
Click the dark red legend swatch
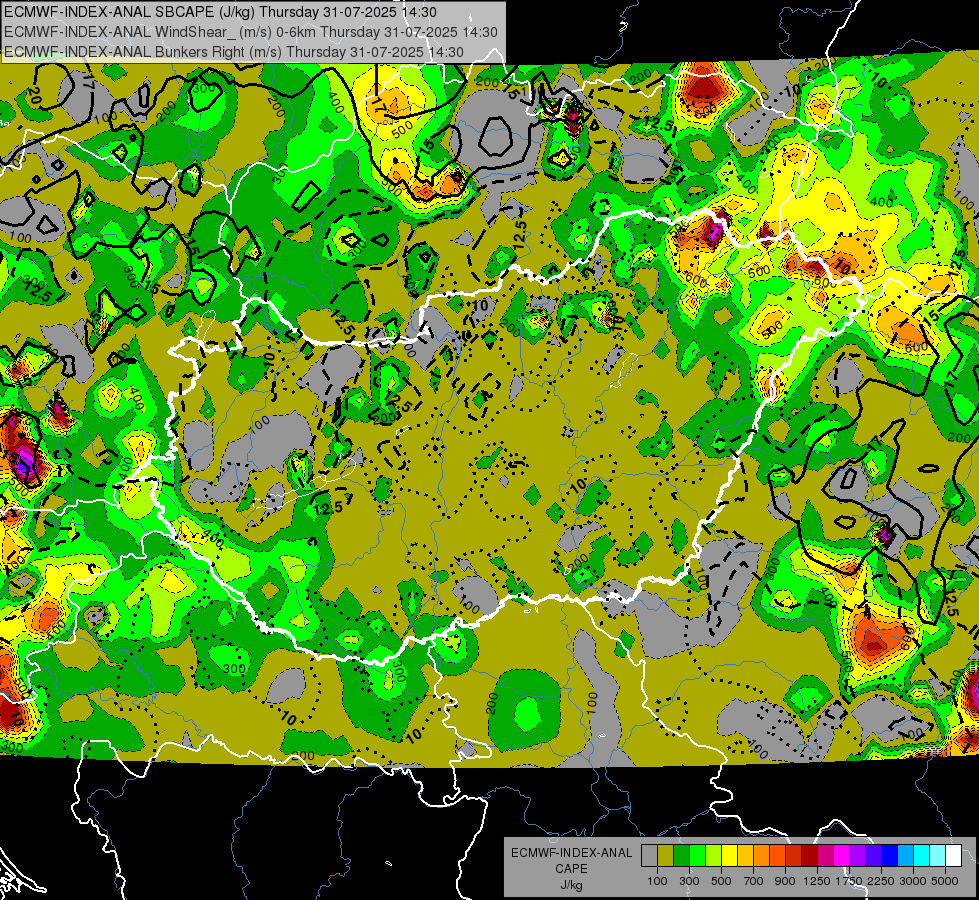pos(809,856)
